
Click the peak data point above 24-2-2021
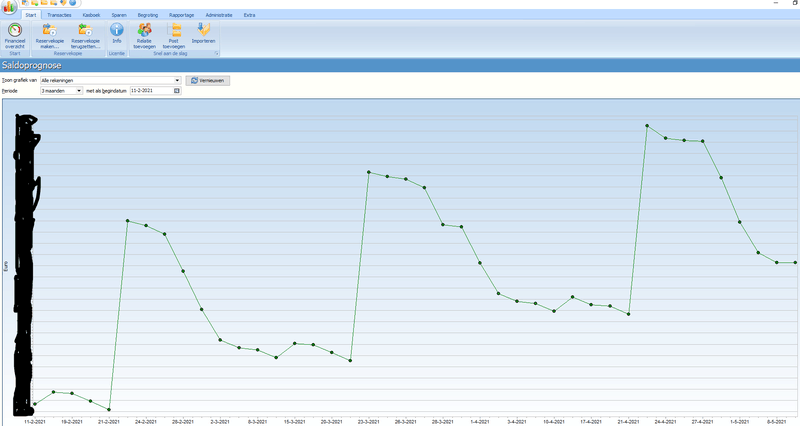(x=128, y=221)
